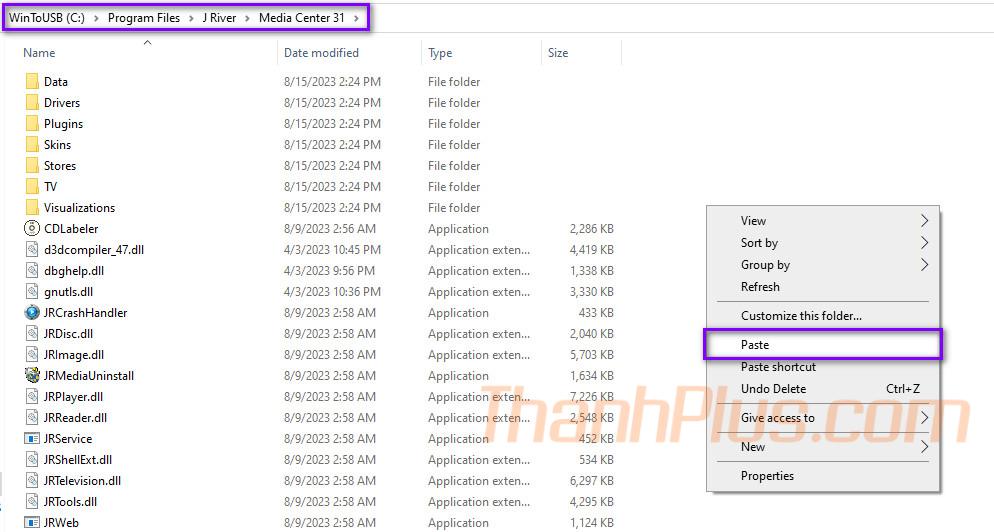Select the Visualizations folder icon
This screenshot has width=994, height=532.
pyautogui.click(x=32, y=208)
